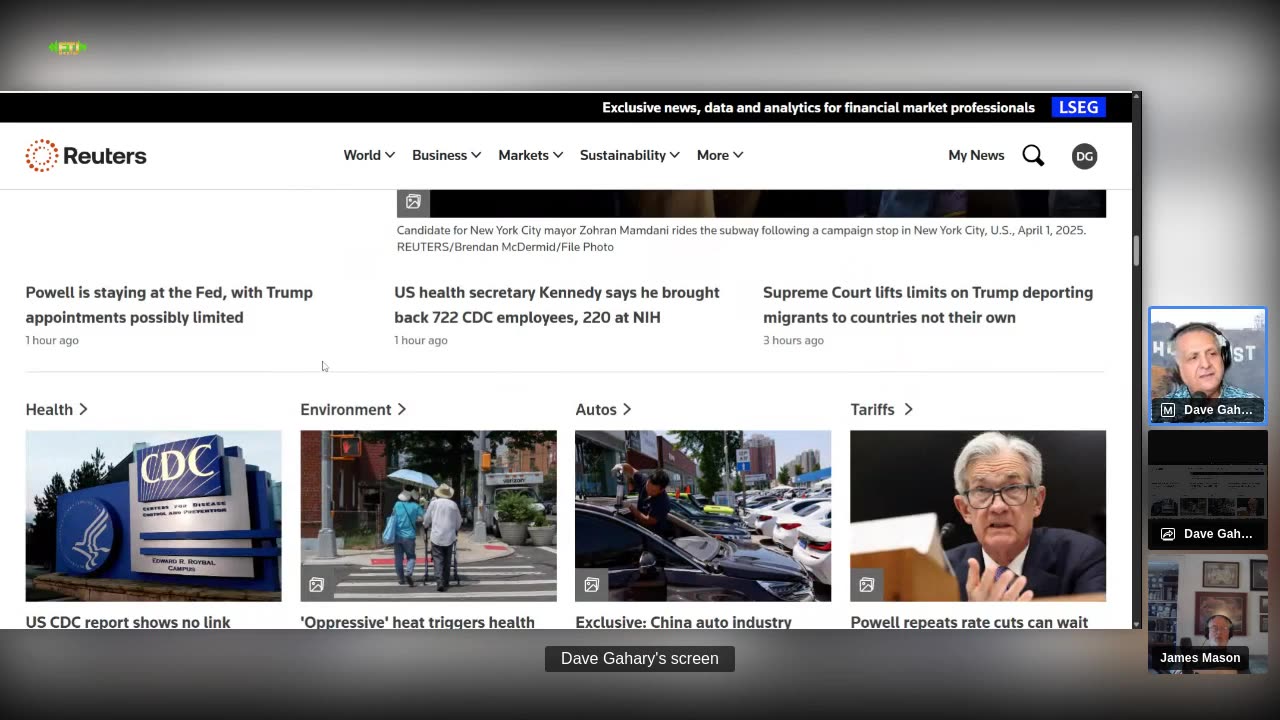
Task: Open the Tariffs section link
Action: [x=881, y=409]
